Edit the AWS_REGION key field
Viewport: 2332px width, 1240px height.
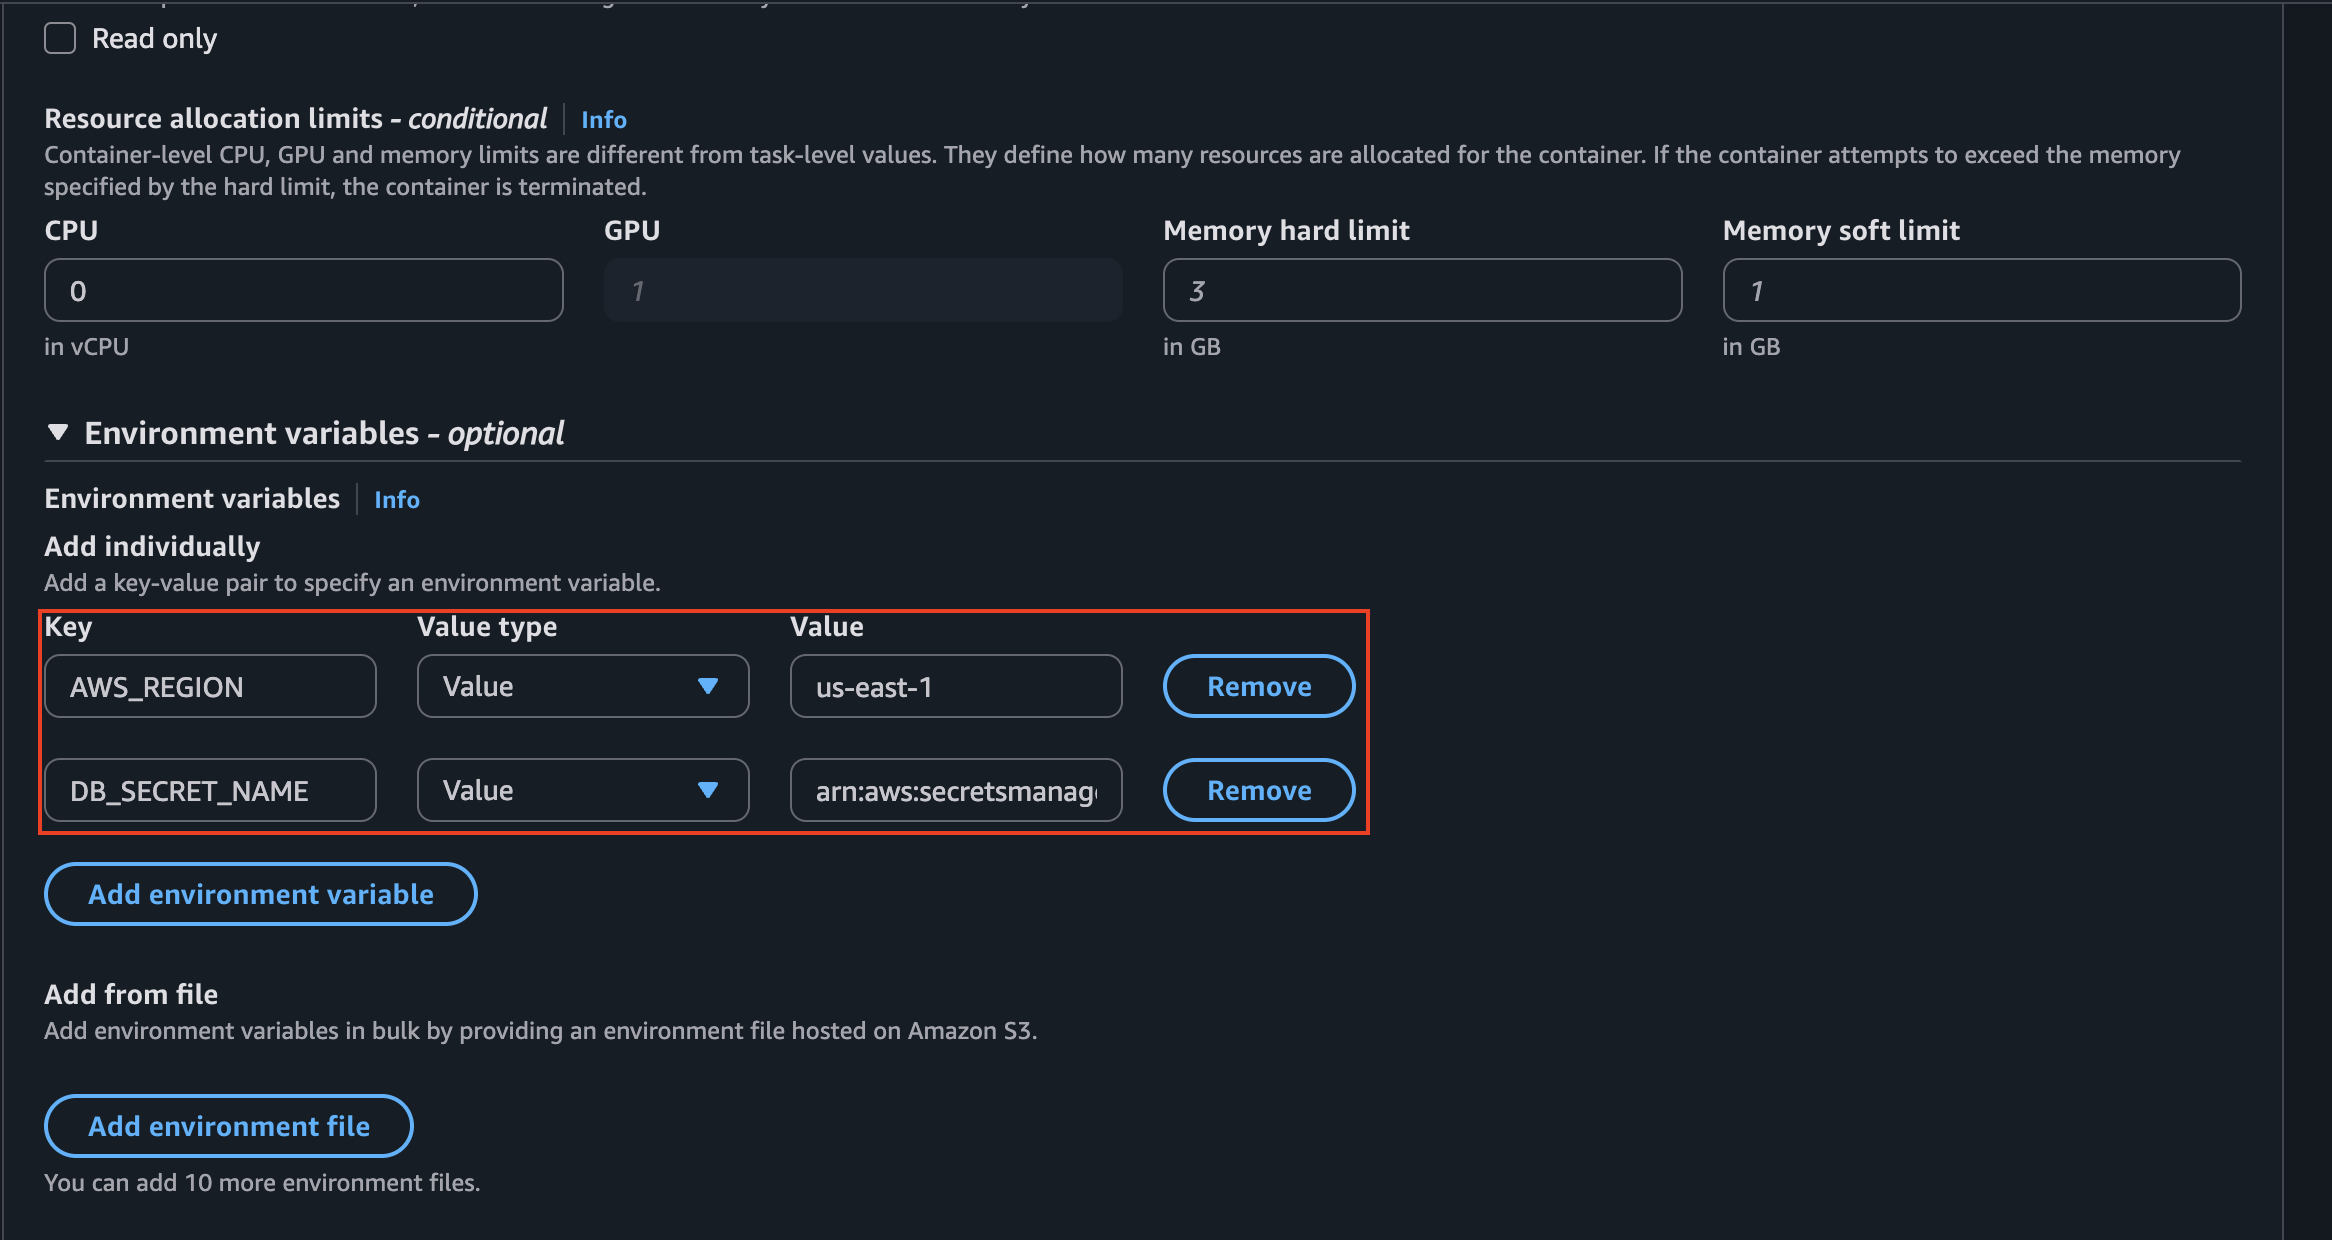click(210, 687)
